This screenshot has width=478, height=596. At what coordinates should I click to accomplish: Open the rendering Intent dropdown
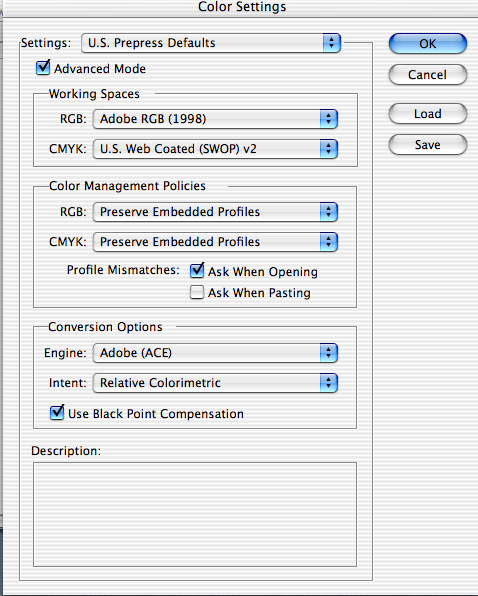pos(215,383)
